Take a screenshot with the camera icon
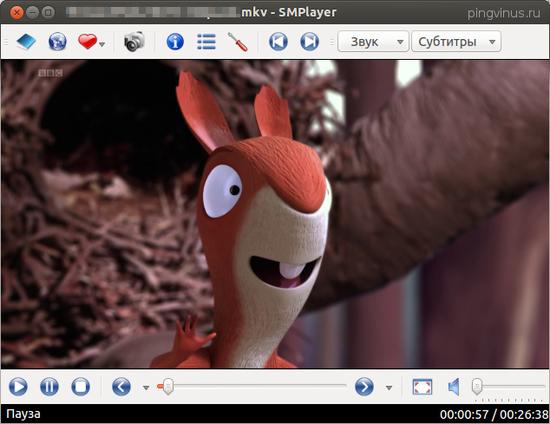550x424 pixels. [x=134, y=42]
